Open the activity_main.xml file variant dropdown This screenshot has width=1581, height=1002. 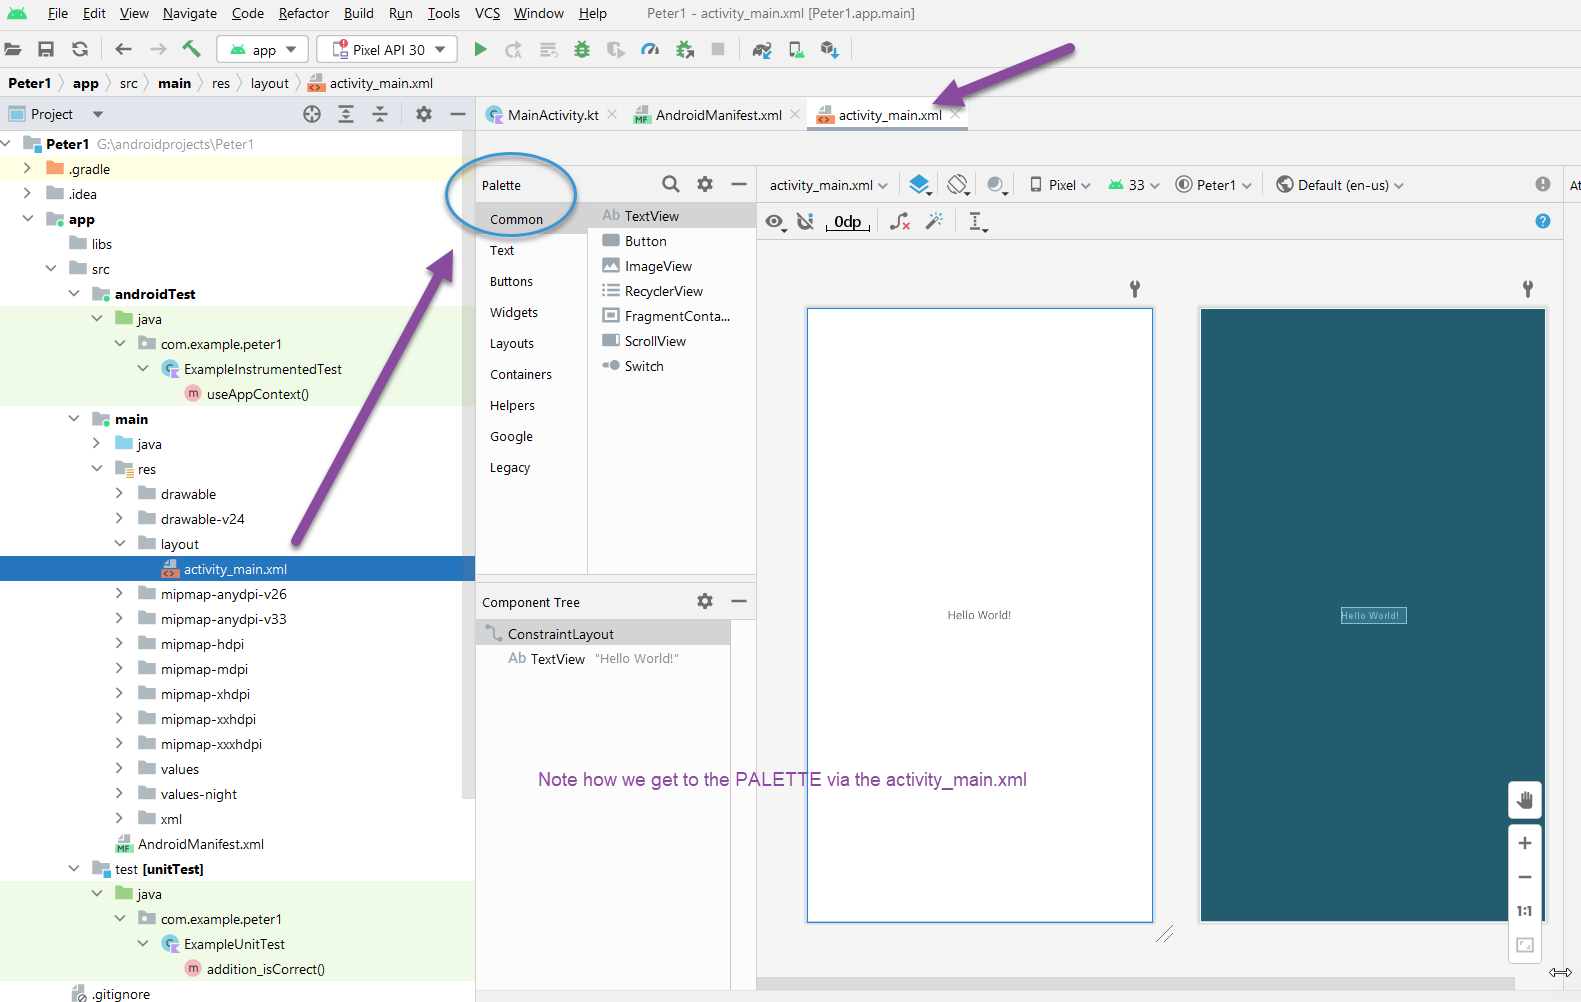(828, 185)
